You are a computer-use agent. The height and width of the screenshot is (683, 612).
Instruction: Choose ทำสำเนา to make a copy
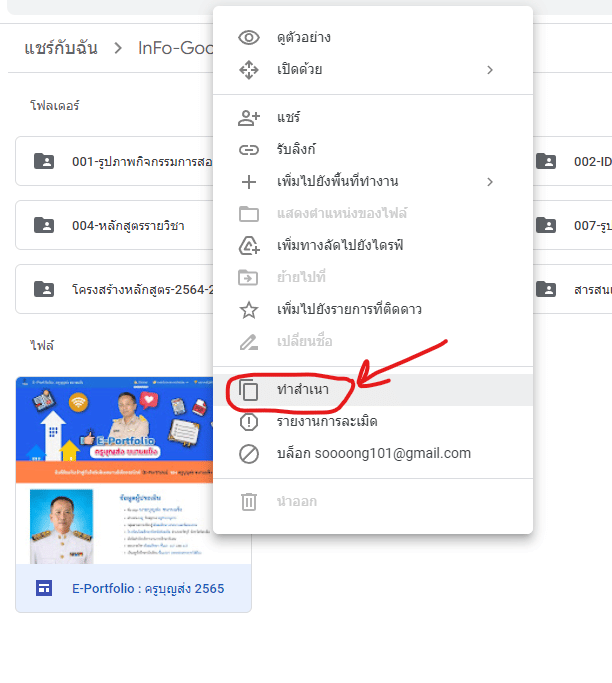pos(312,390)
